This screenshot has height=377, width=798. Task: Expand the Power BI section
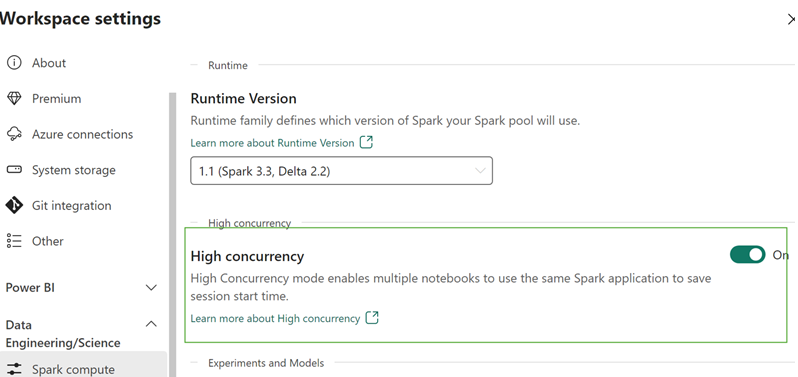pos(151,288)
